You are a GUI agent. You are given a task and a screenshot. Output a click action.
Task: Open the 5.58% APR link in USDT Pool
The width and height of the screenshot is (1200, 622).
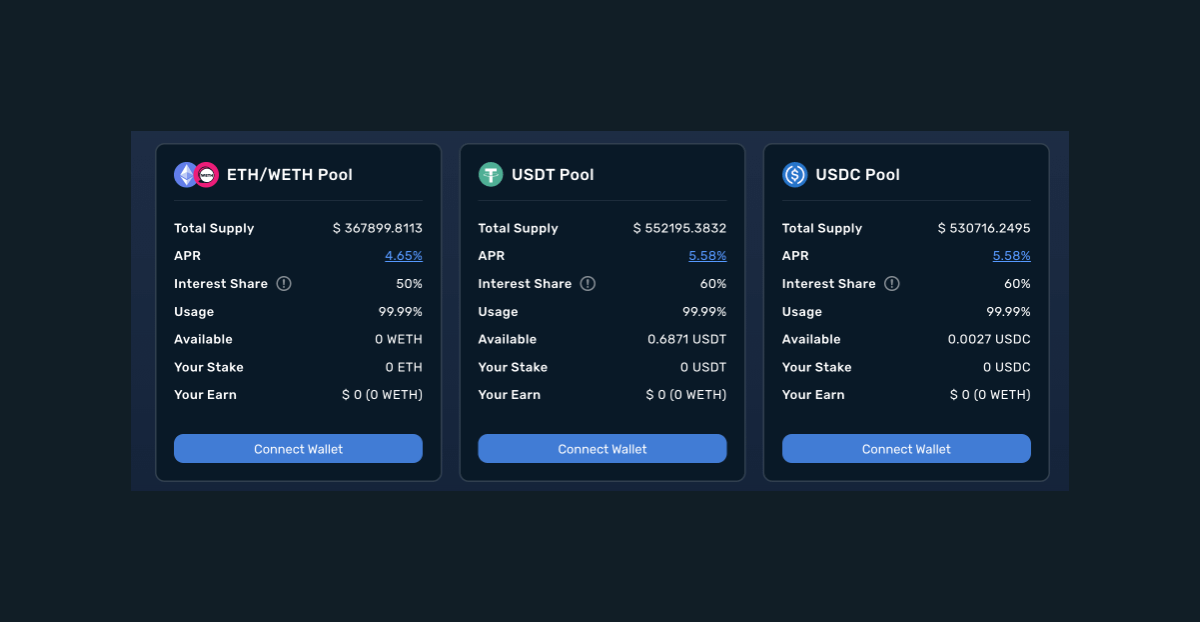coord(707,256)
